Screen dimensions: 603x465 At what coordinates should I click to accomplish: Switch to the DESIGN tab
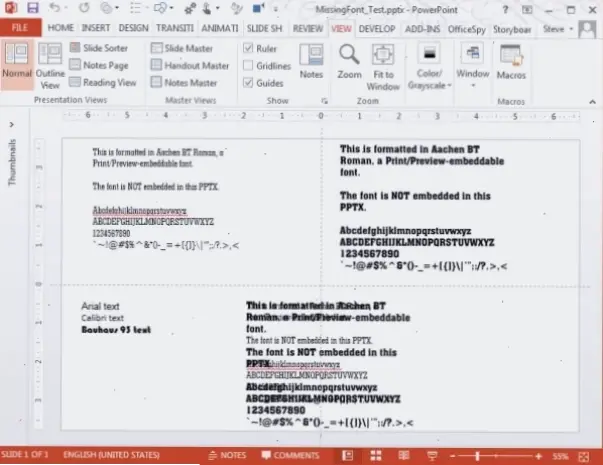(x=133, y=28)
